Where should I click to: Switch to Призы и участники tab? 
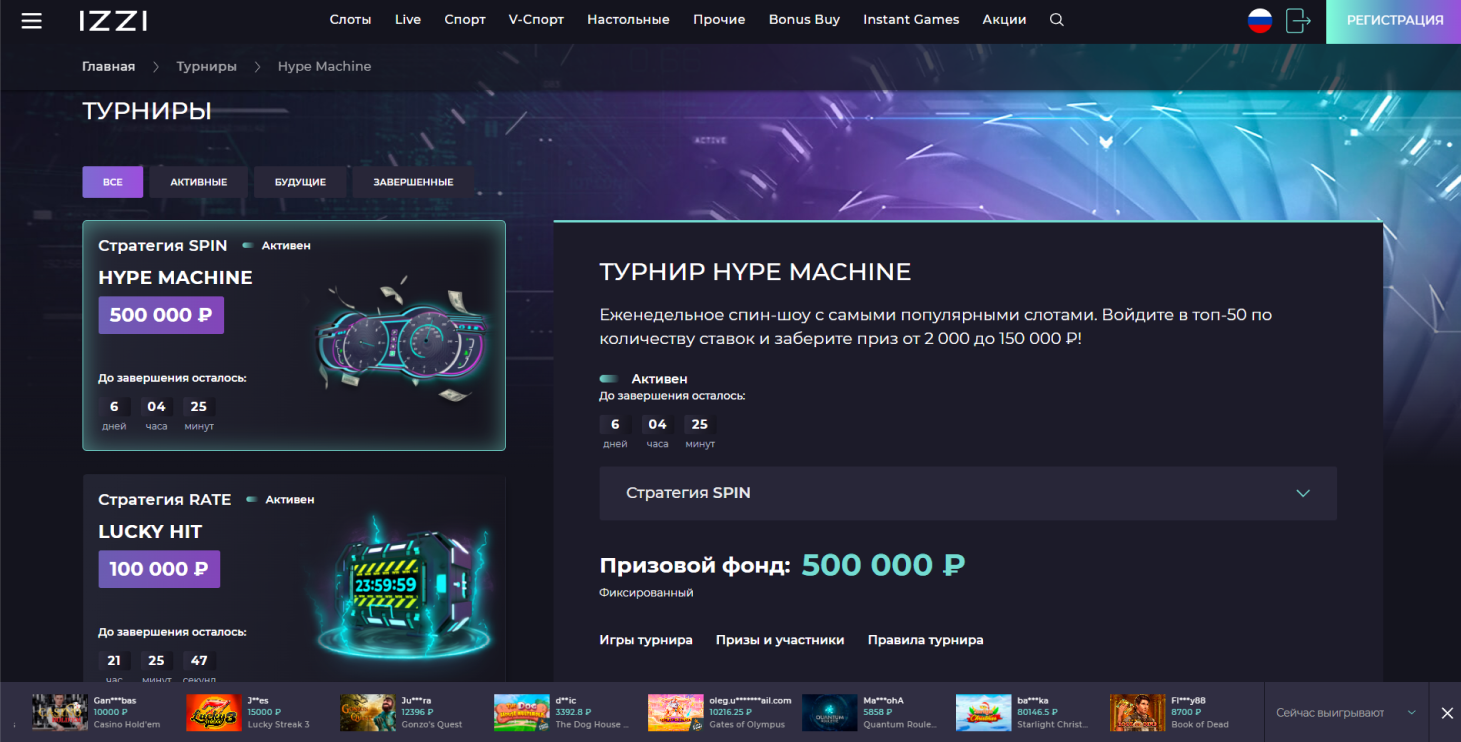click(780, 640)
